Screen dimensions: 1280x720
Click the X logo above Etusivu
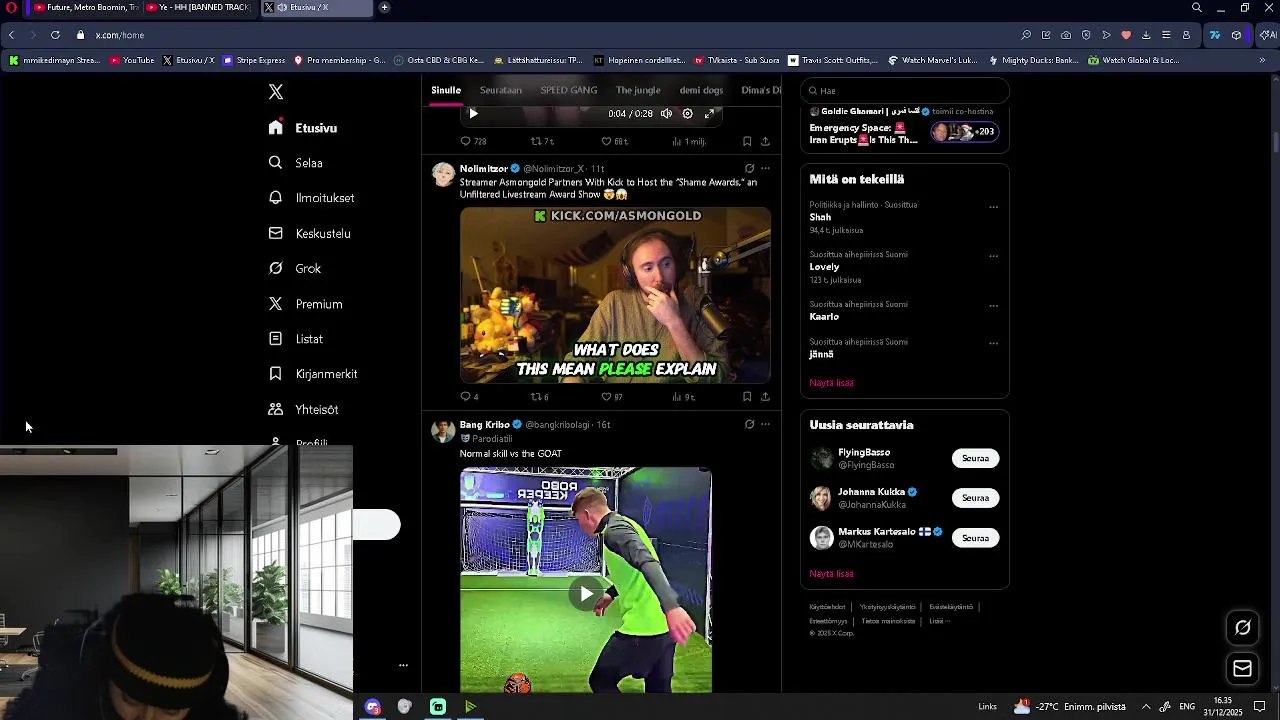coord(276,92)
